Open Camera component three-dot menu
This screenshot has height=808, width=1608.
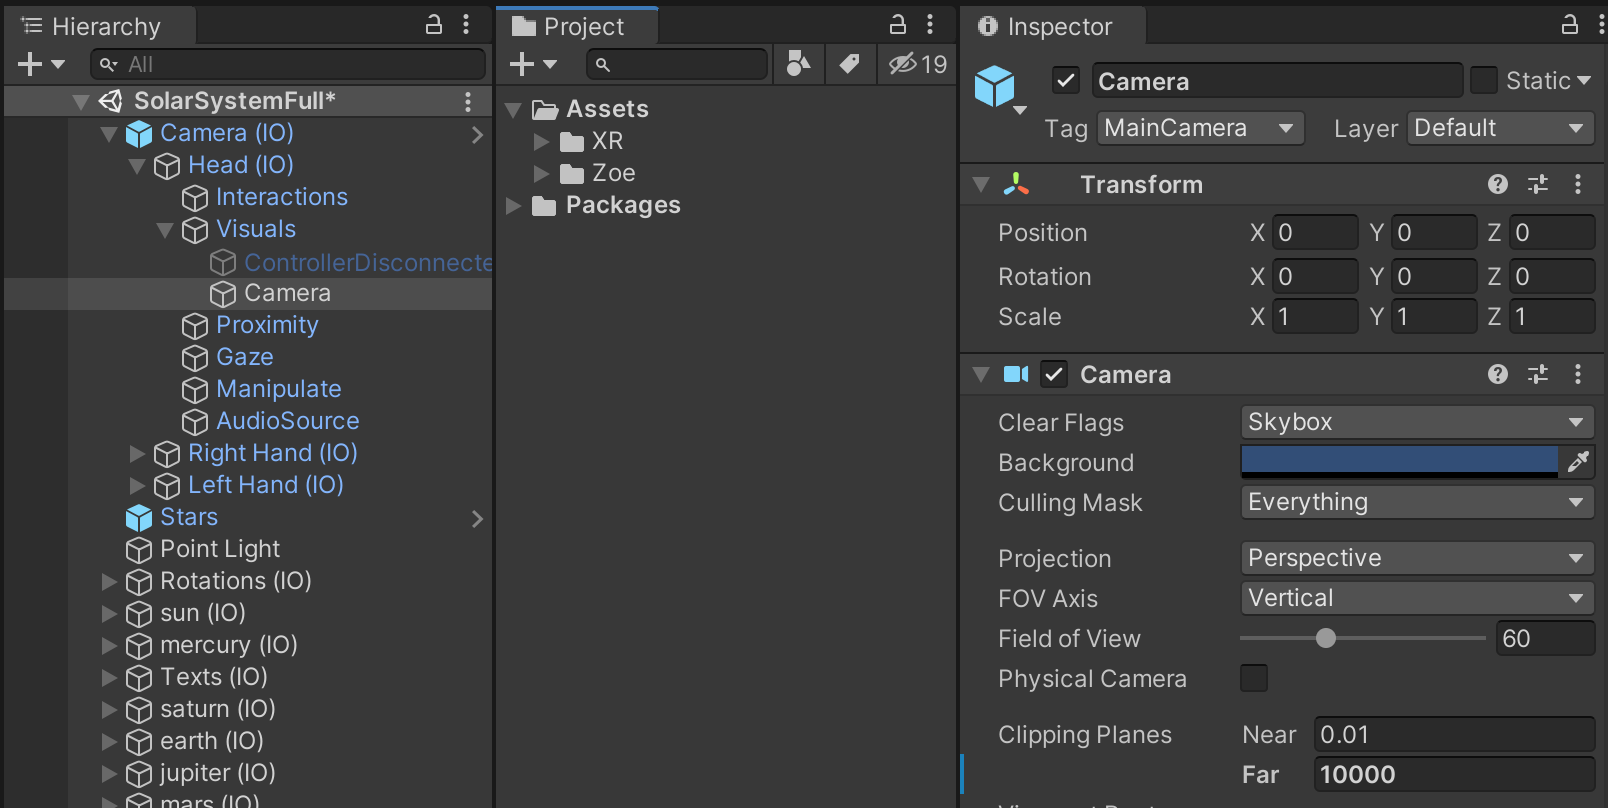pyautogui.click(x=1577, y=374)
